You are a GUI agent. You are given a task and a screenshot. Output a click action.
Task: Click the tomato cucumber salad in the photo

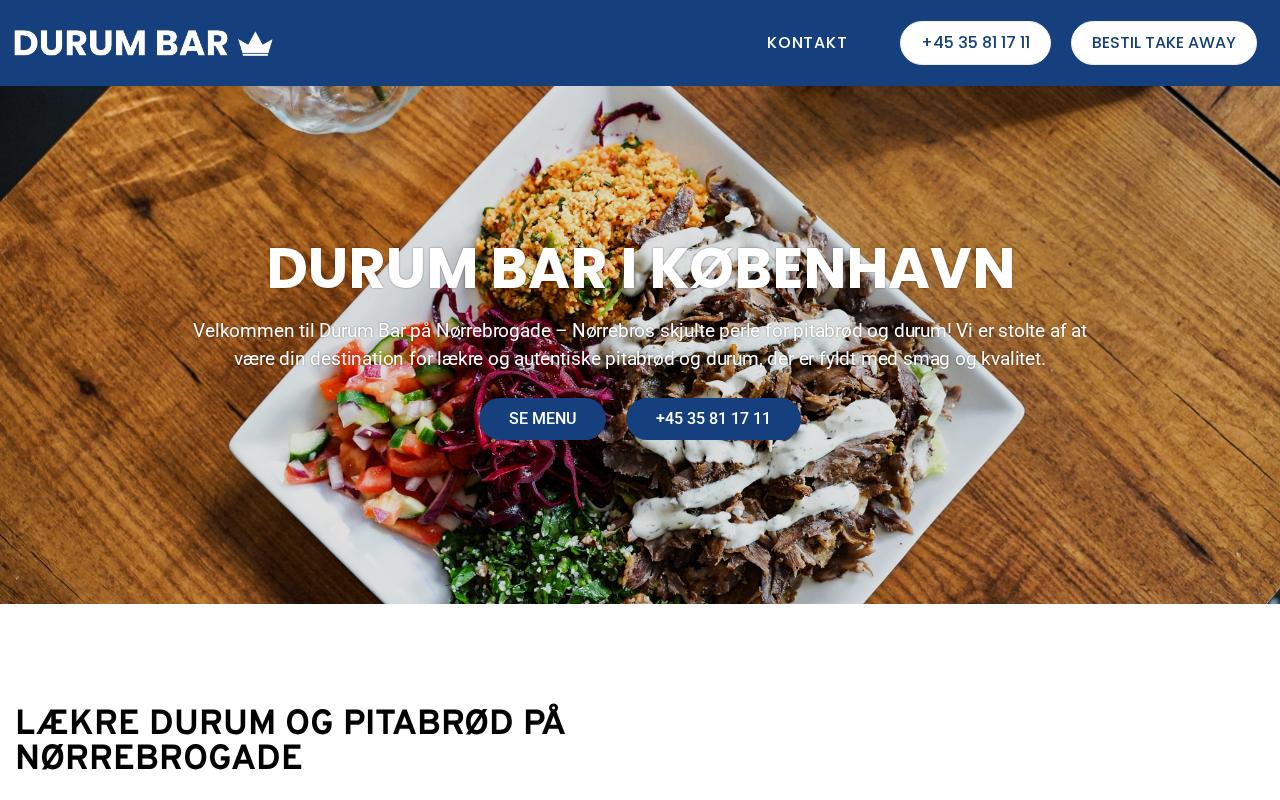(370, 450)
